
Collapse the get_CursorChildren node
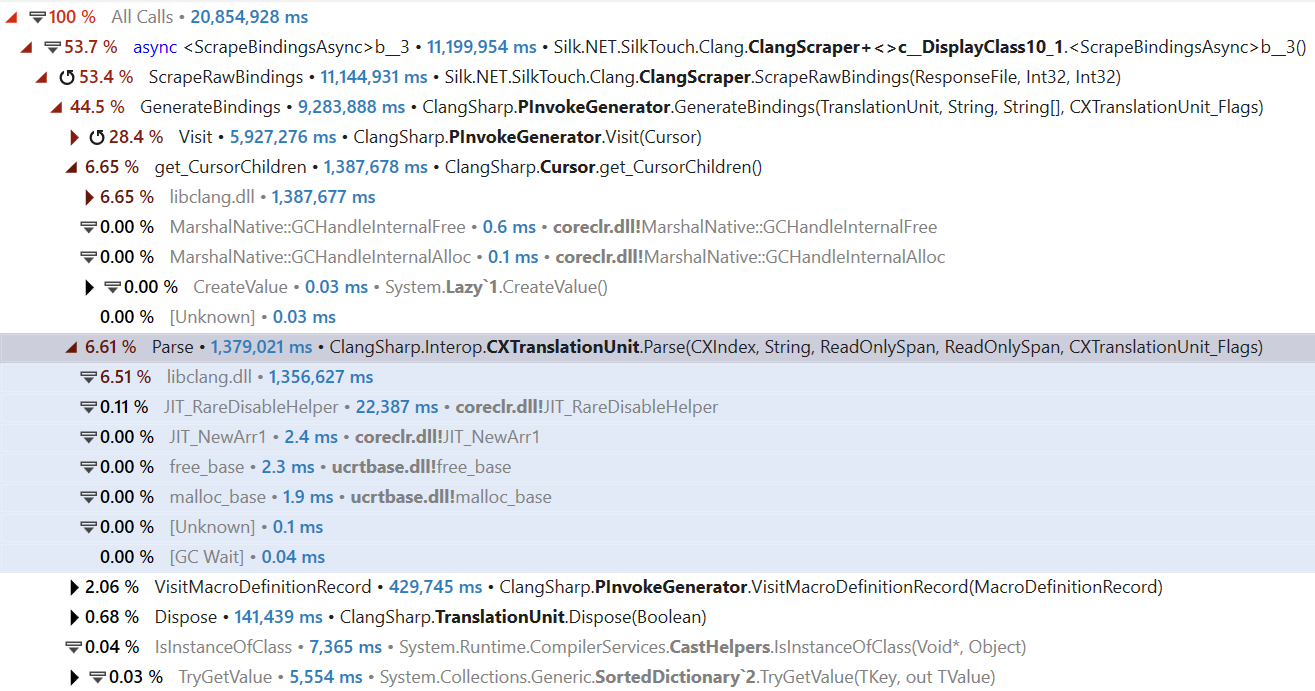pyautogui.click(x=72, y=167)
